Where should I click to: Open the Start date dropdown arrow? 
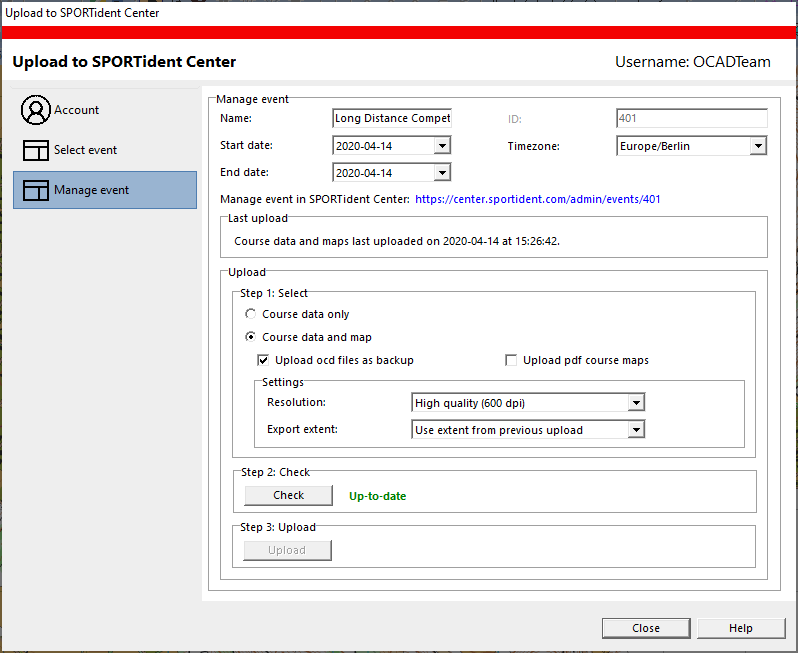point(442,146)
